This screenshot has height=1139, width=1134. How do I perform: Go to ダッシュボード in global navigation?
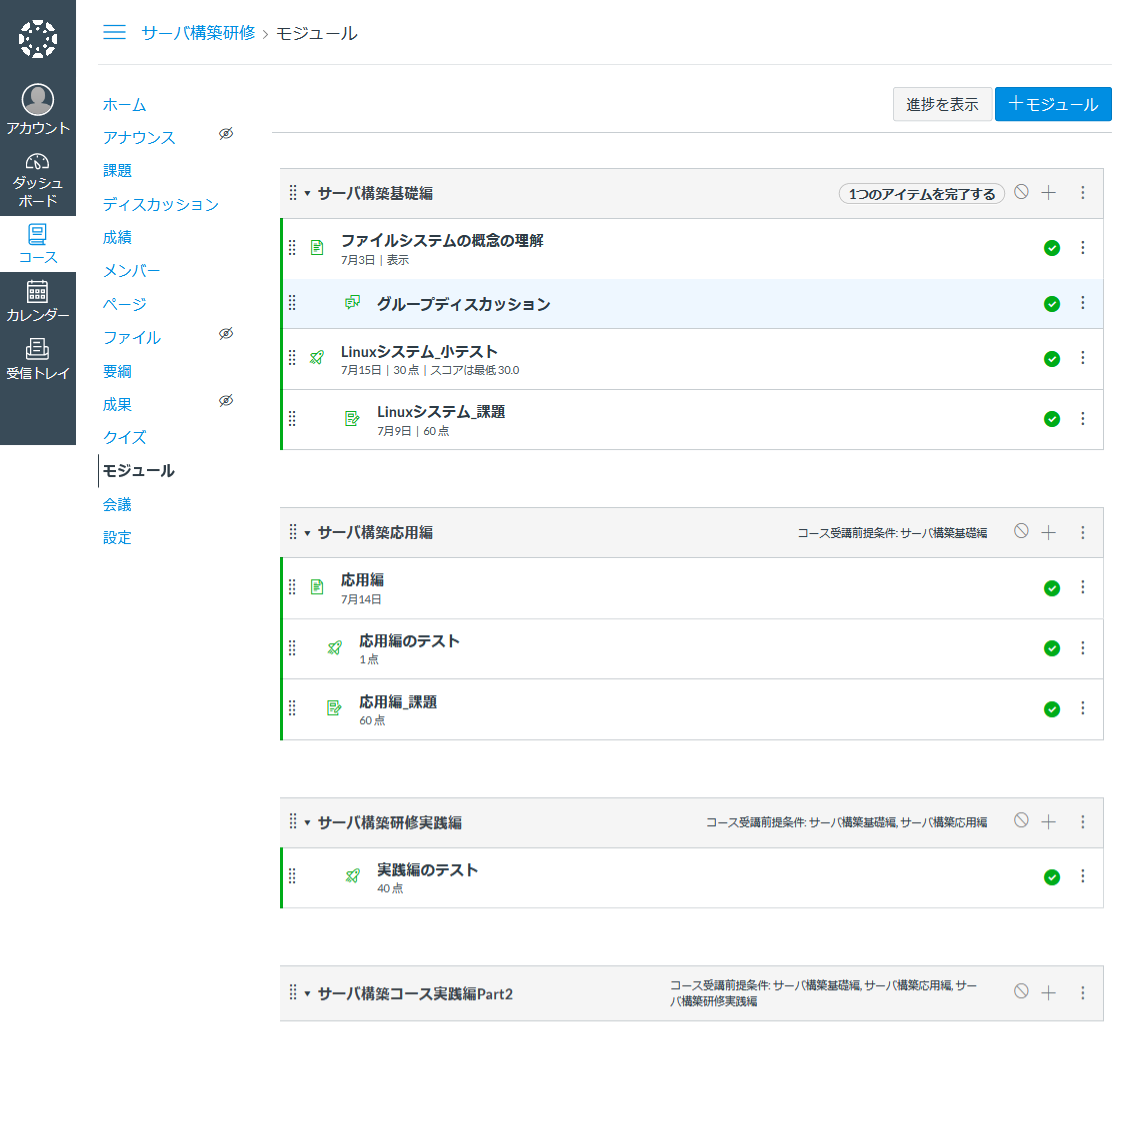coord(38,181)
